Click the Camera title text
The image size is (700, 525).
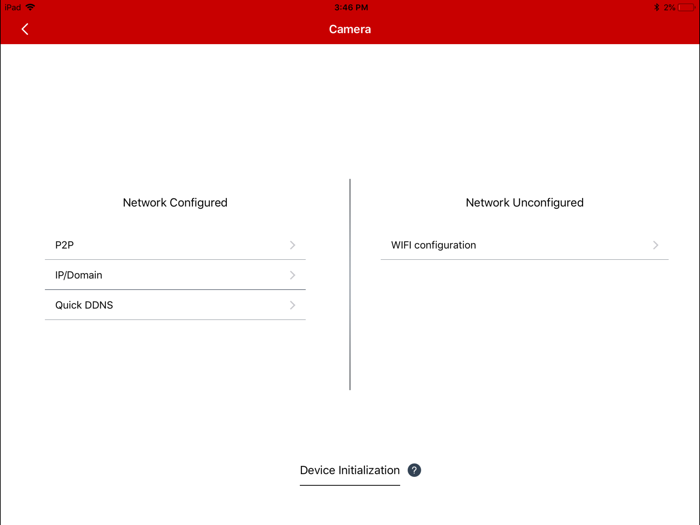350,29
